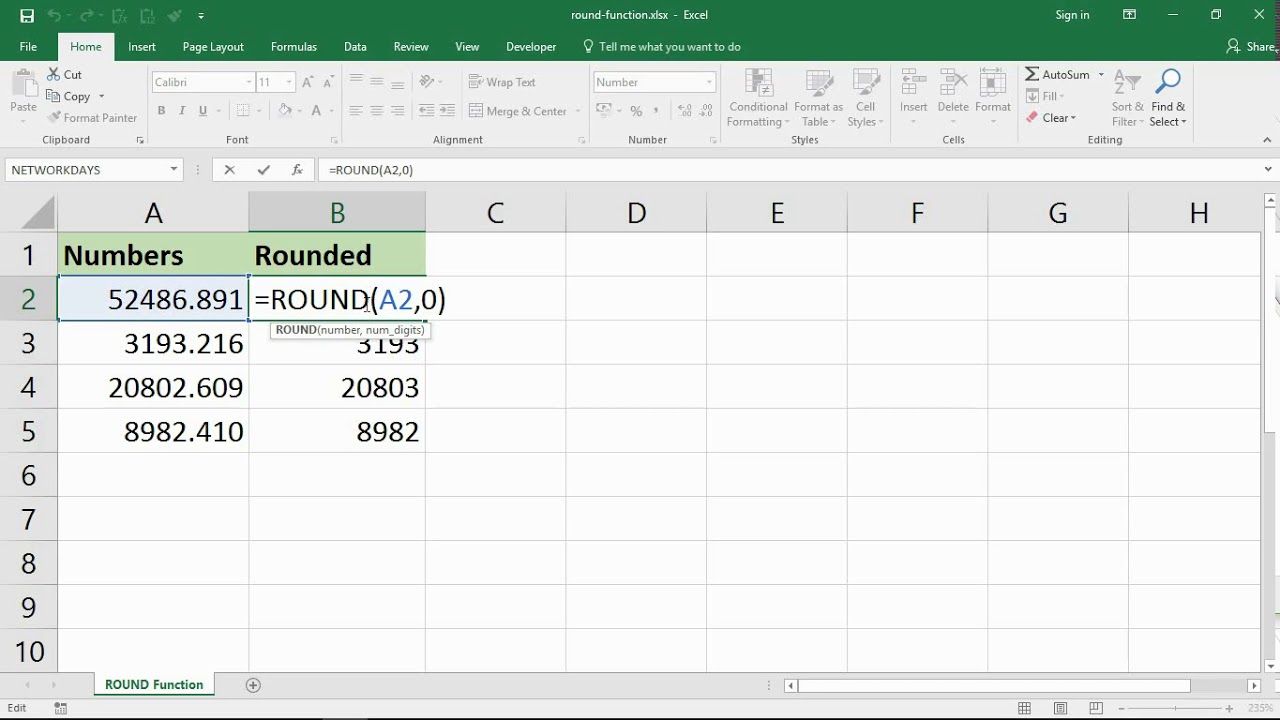Viewport: 1280px width, 720px height.
Task: Add a new sheet with the plus icon
Action: click(x=253, y=685)
